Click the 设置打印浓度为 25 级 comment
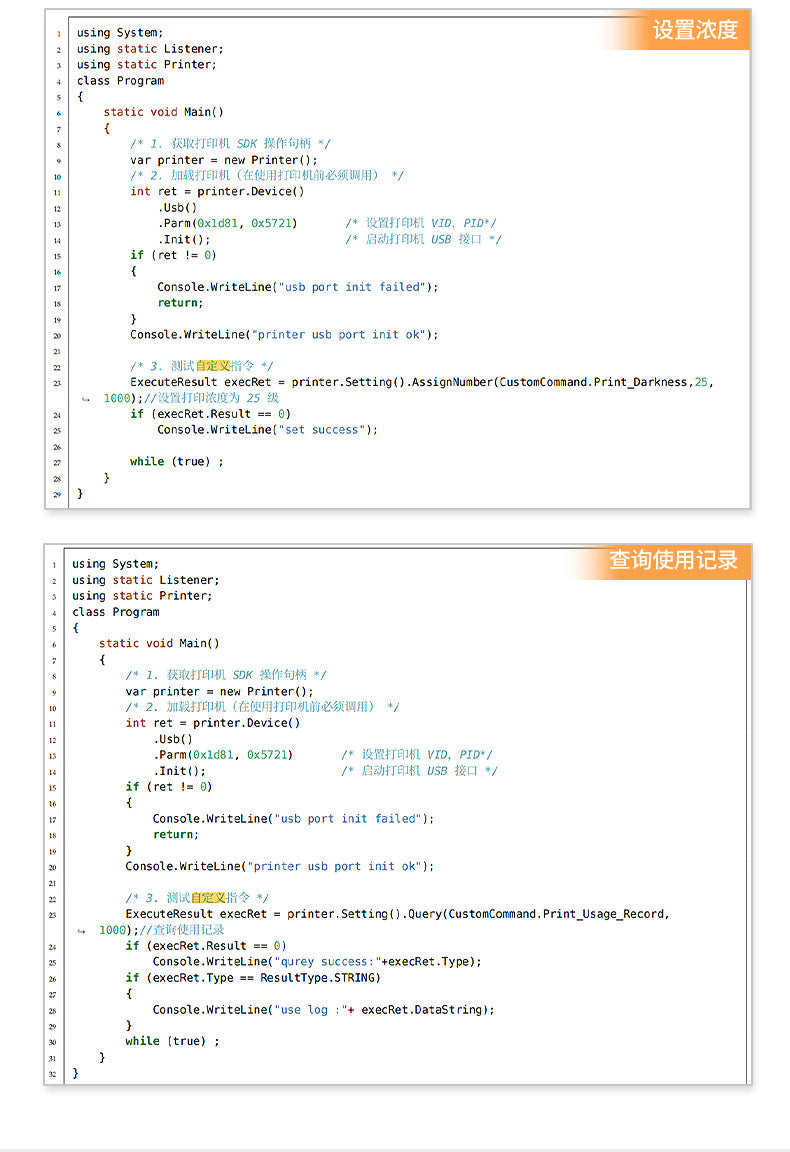This screenshot has height=1152, width=790. [212, 398]
